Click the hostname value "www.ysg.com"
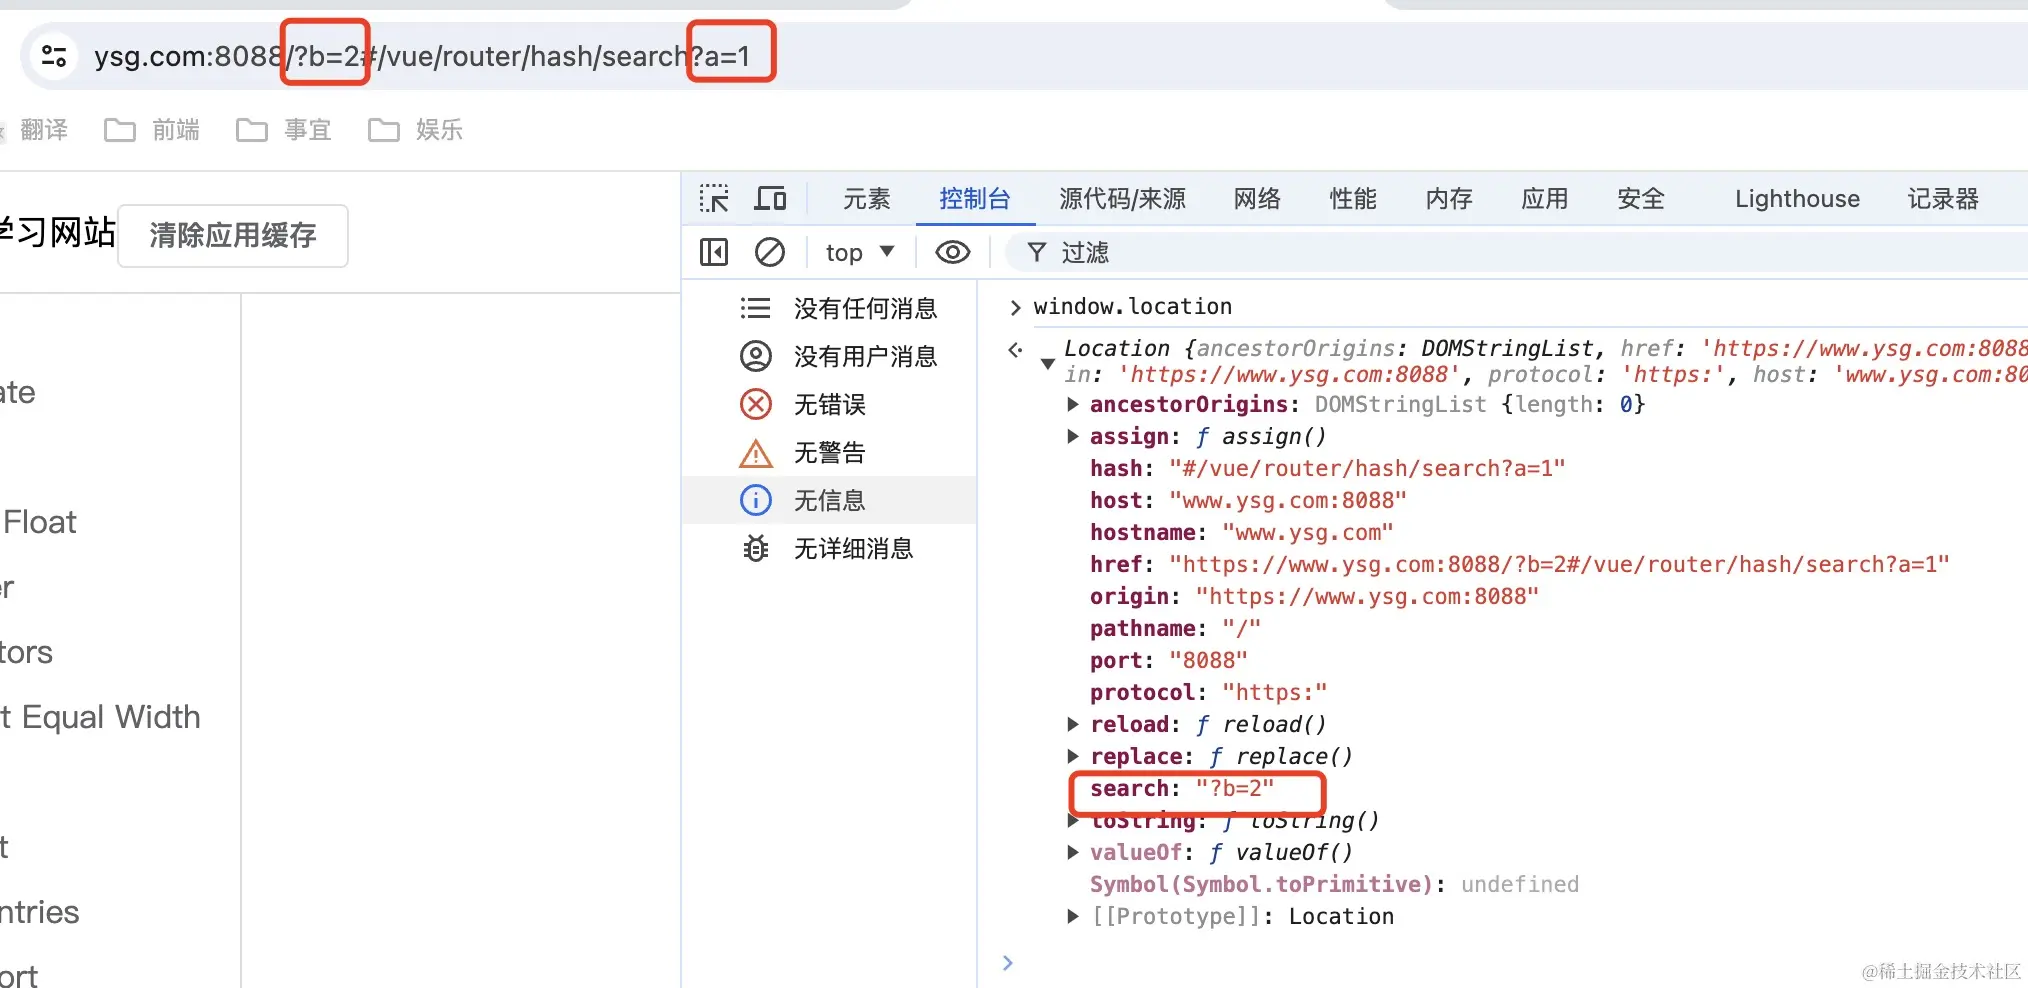 (x=1308, y=532)
